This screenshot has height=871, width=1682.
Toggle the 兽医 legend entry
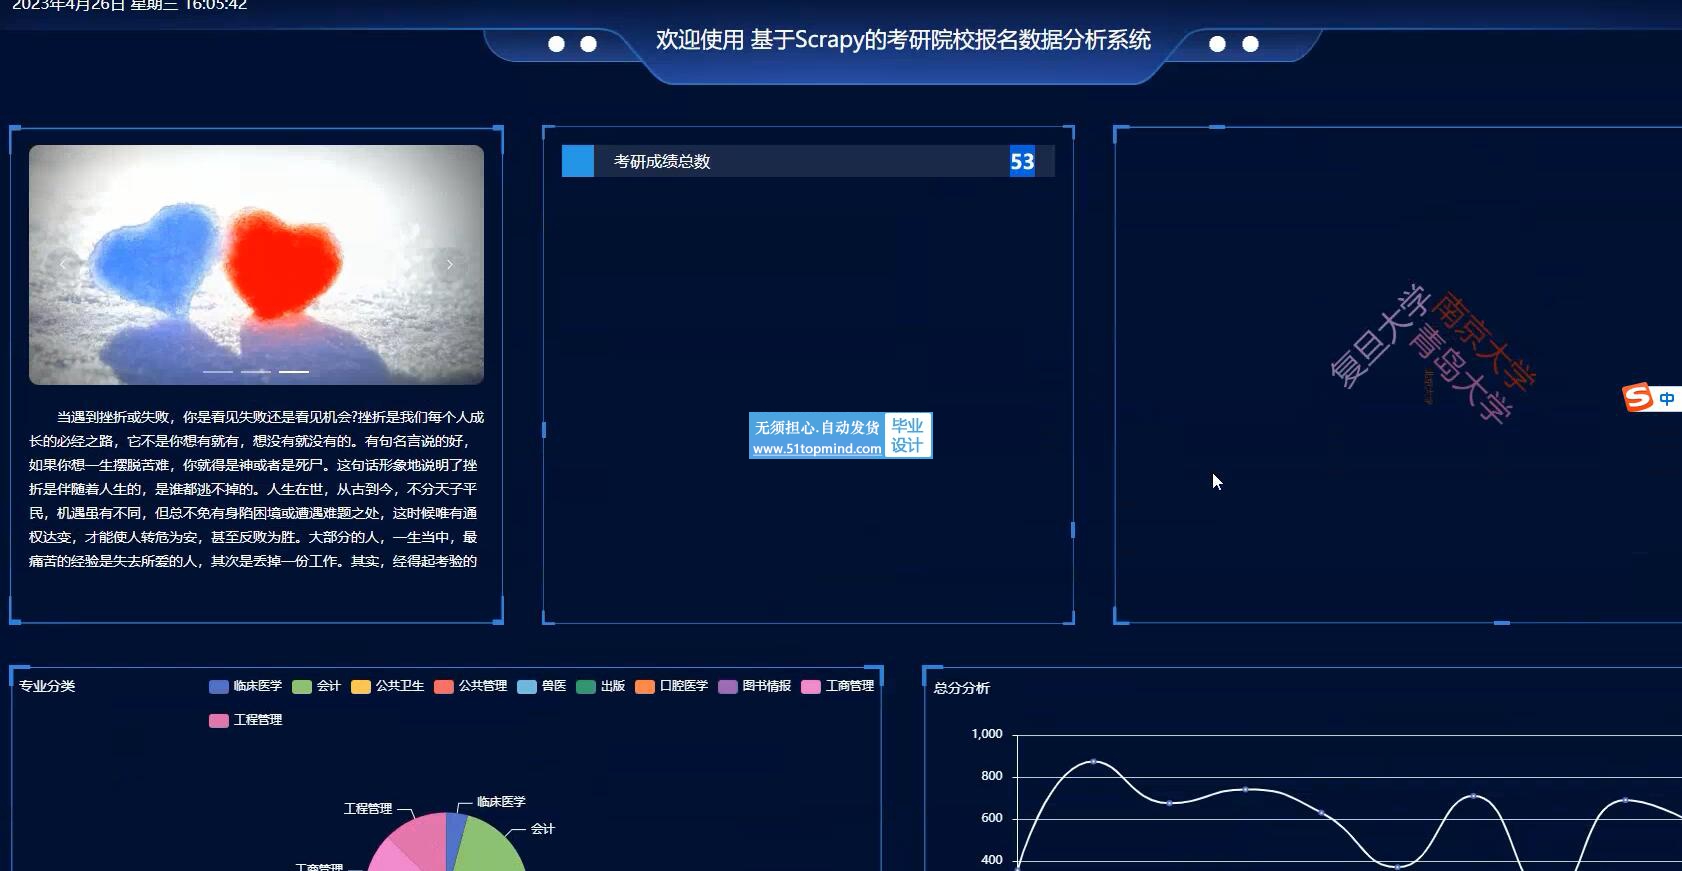(542, 686)
